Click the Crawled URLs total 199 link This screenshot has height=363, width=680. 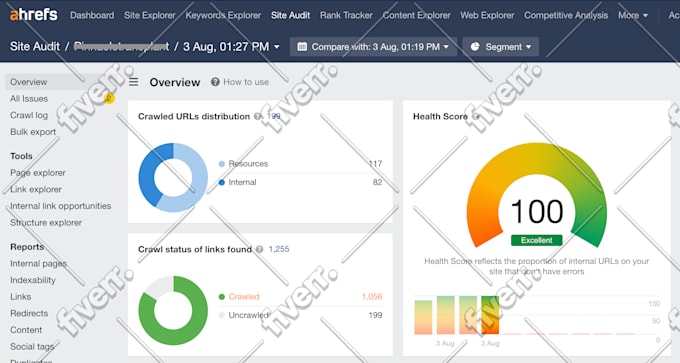tap(274, 116)
